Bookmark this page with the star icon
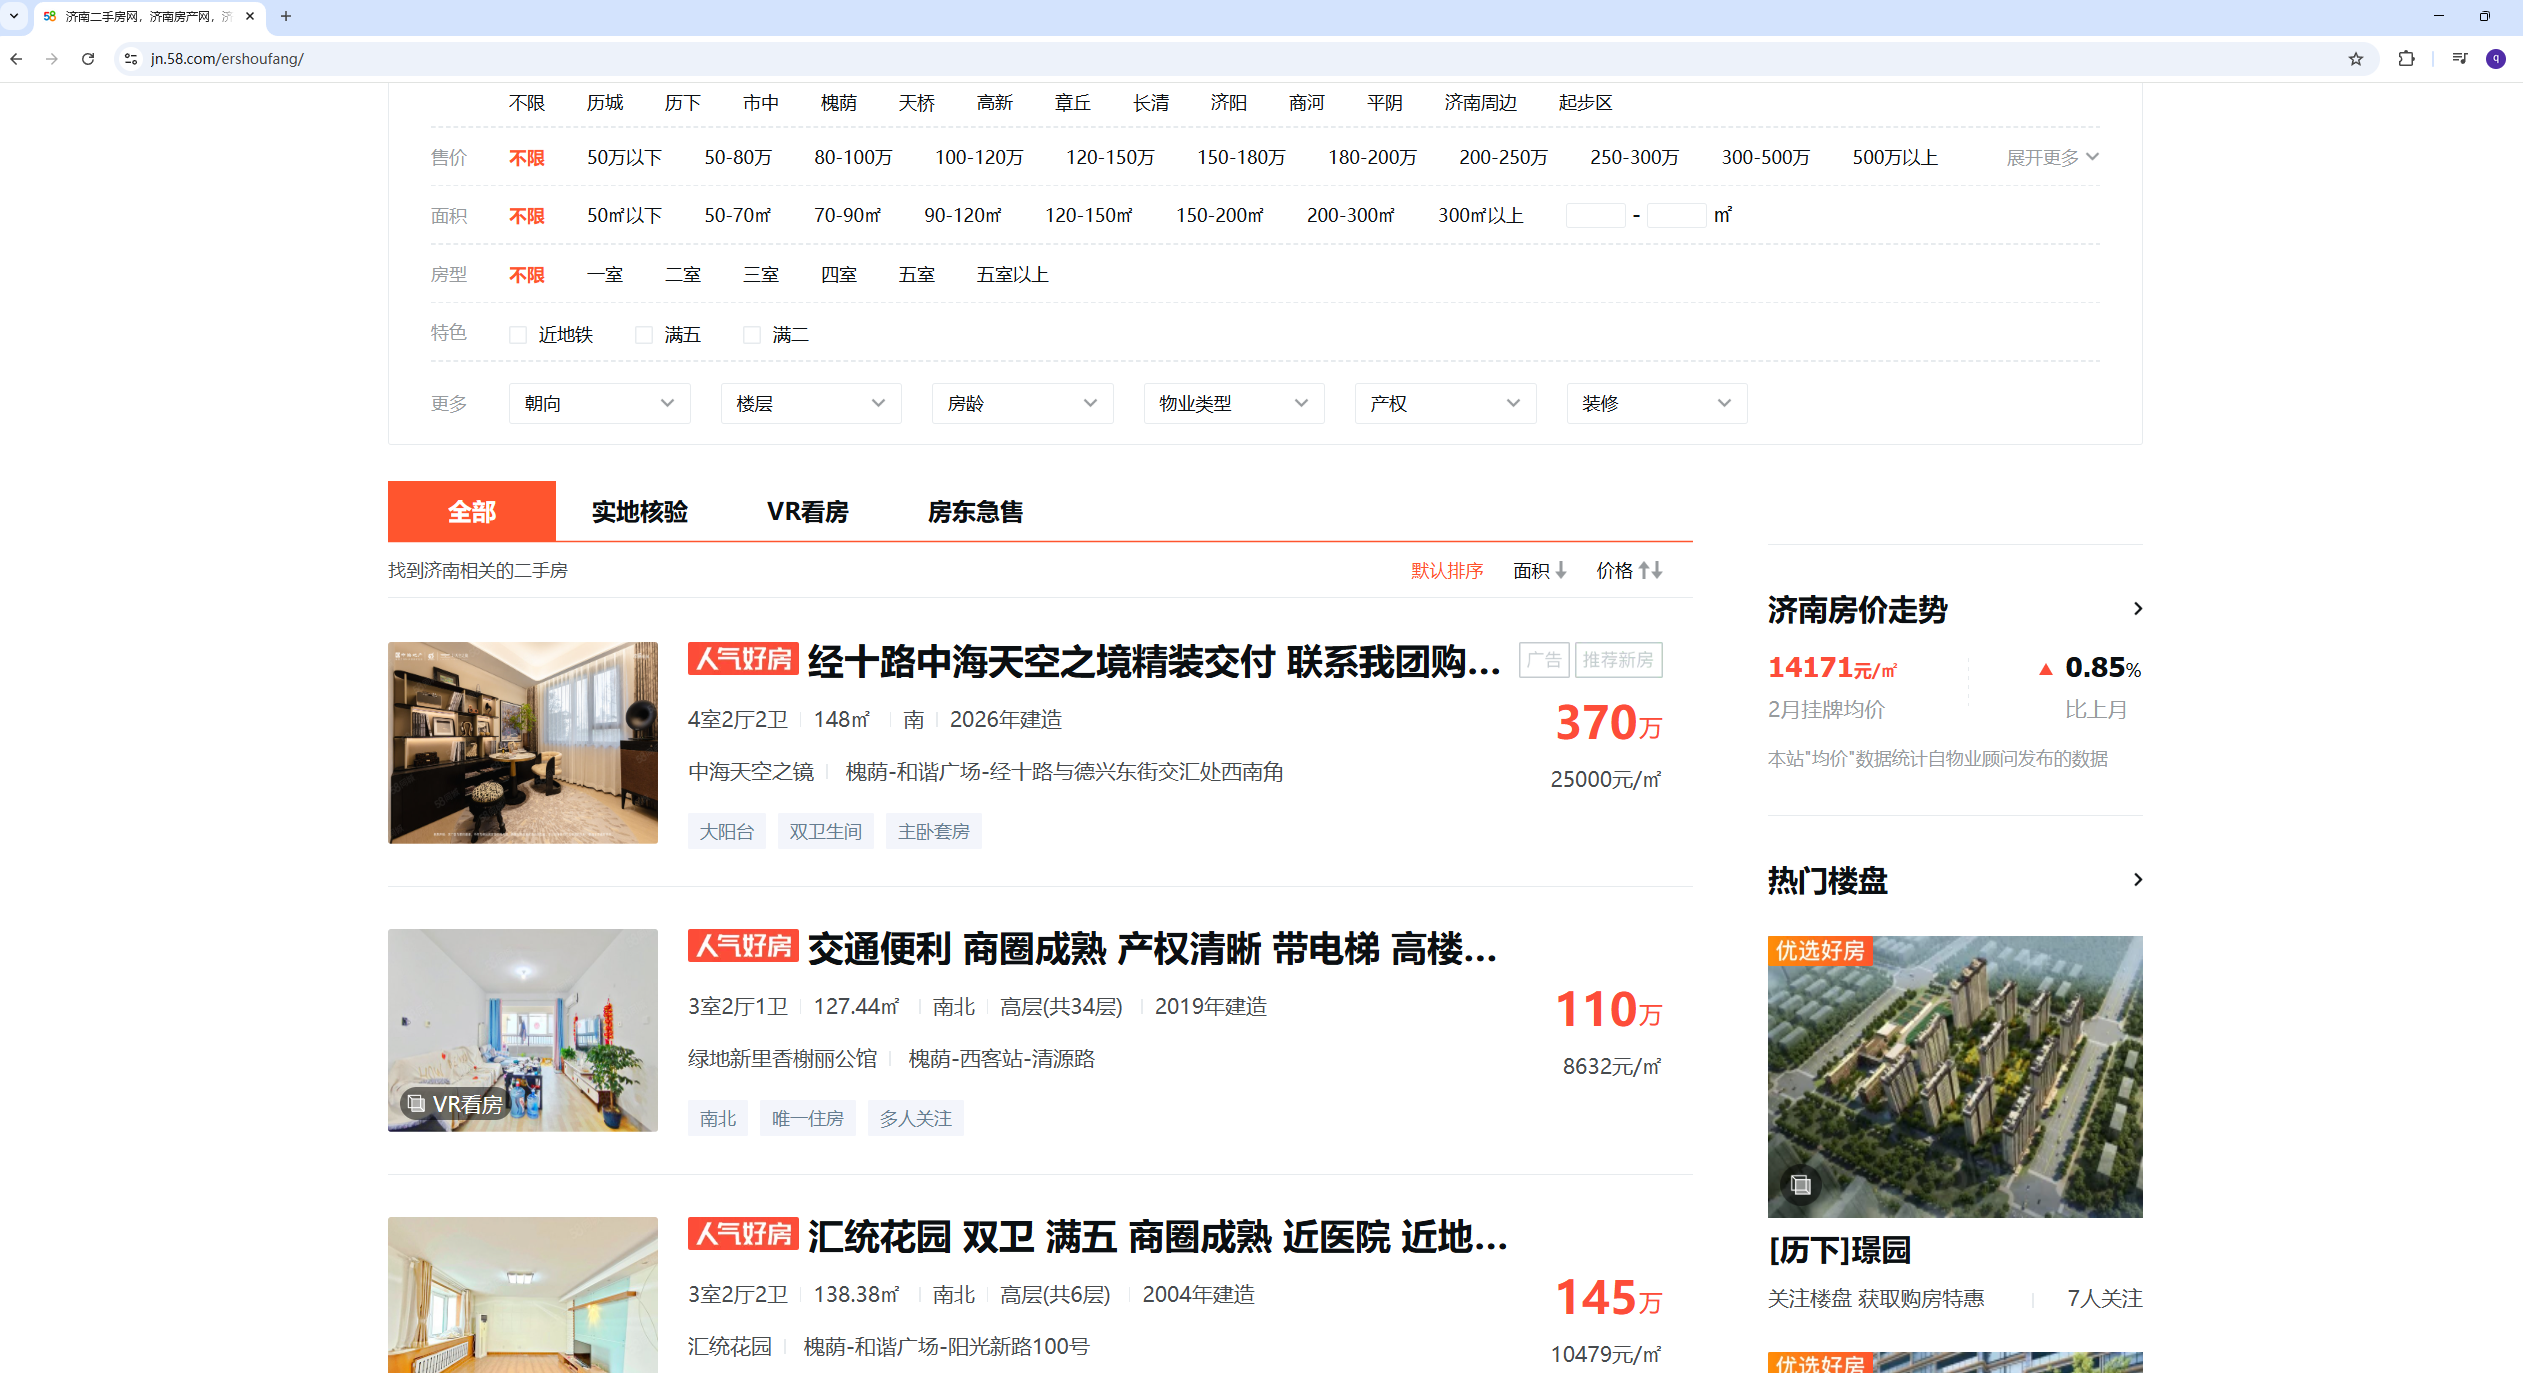Image resolution: width=2523 pixels, height=1373 pixels. tap(2355, 59)
